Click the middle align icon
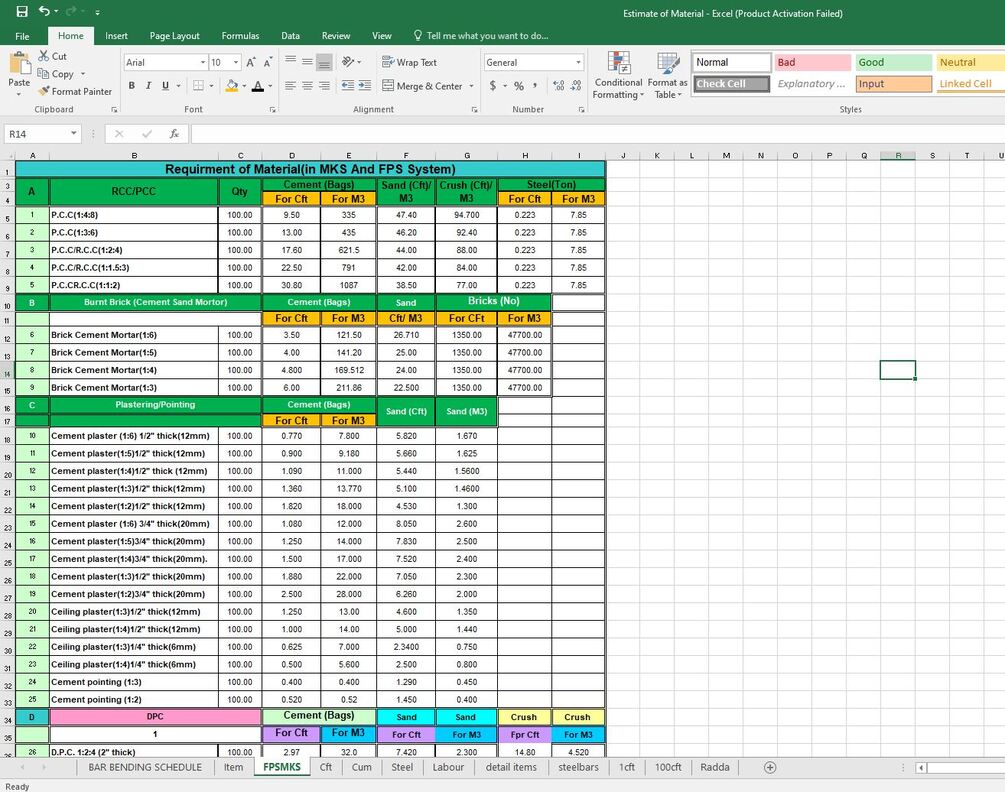The height and width of the screenshot is (792, 1005). pos(308,62)
